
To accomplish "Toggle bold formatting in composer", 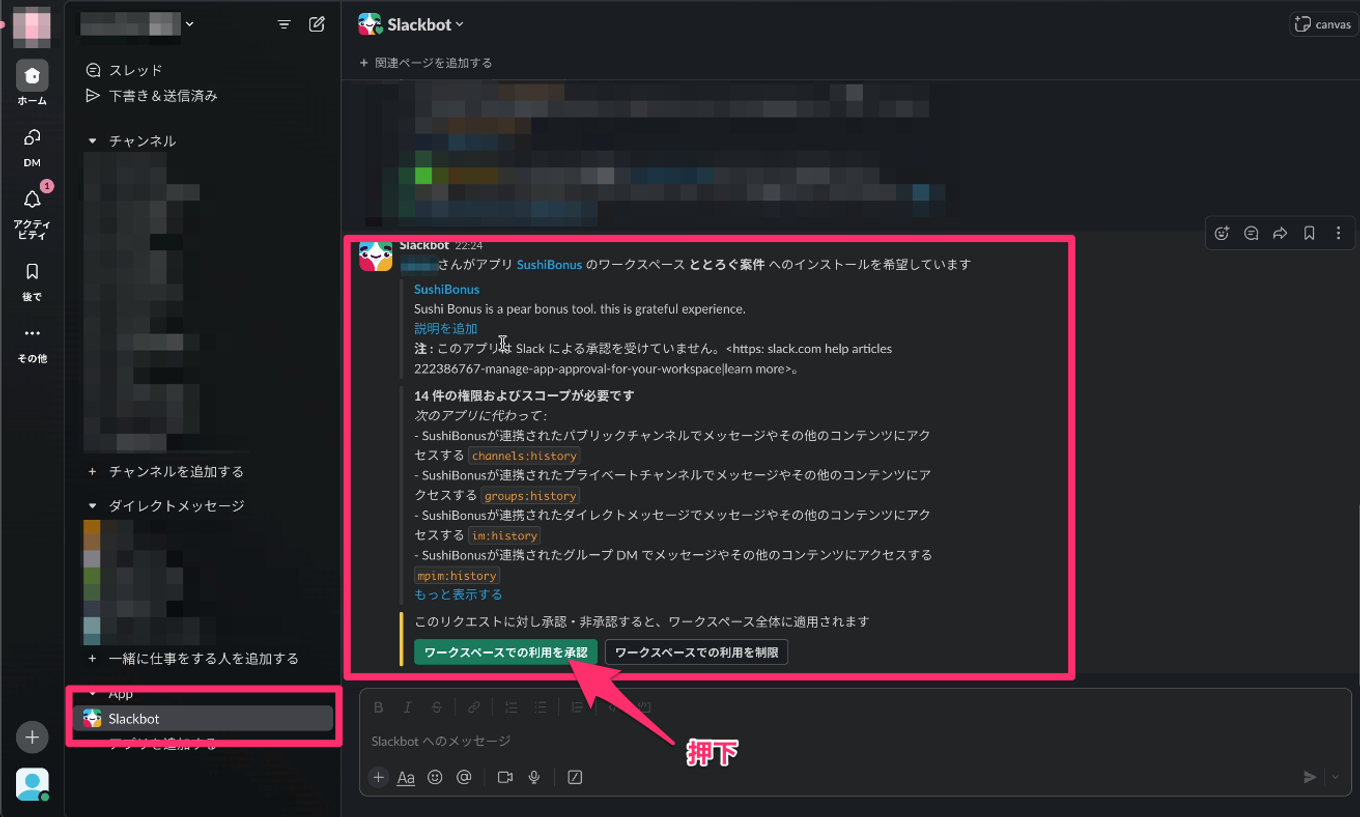I will 378,707.
